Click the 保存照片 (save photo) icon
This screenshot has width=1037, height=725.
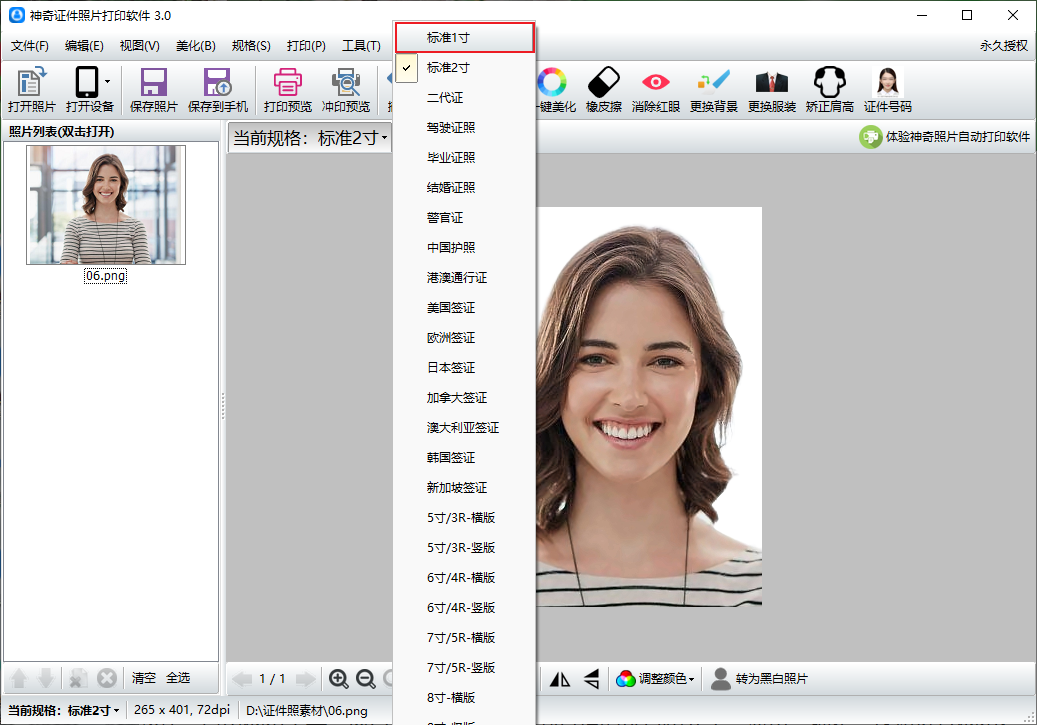pyautogui.click(x=153, y=89)
